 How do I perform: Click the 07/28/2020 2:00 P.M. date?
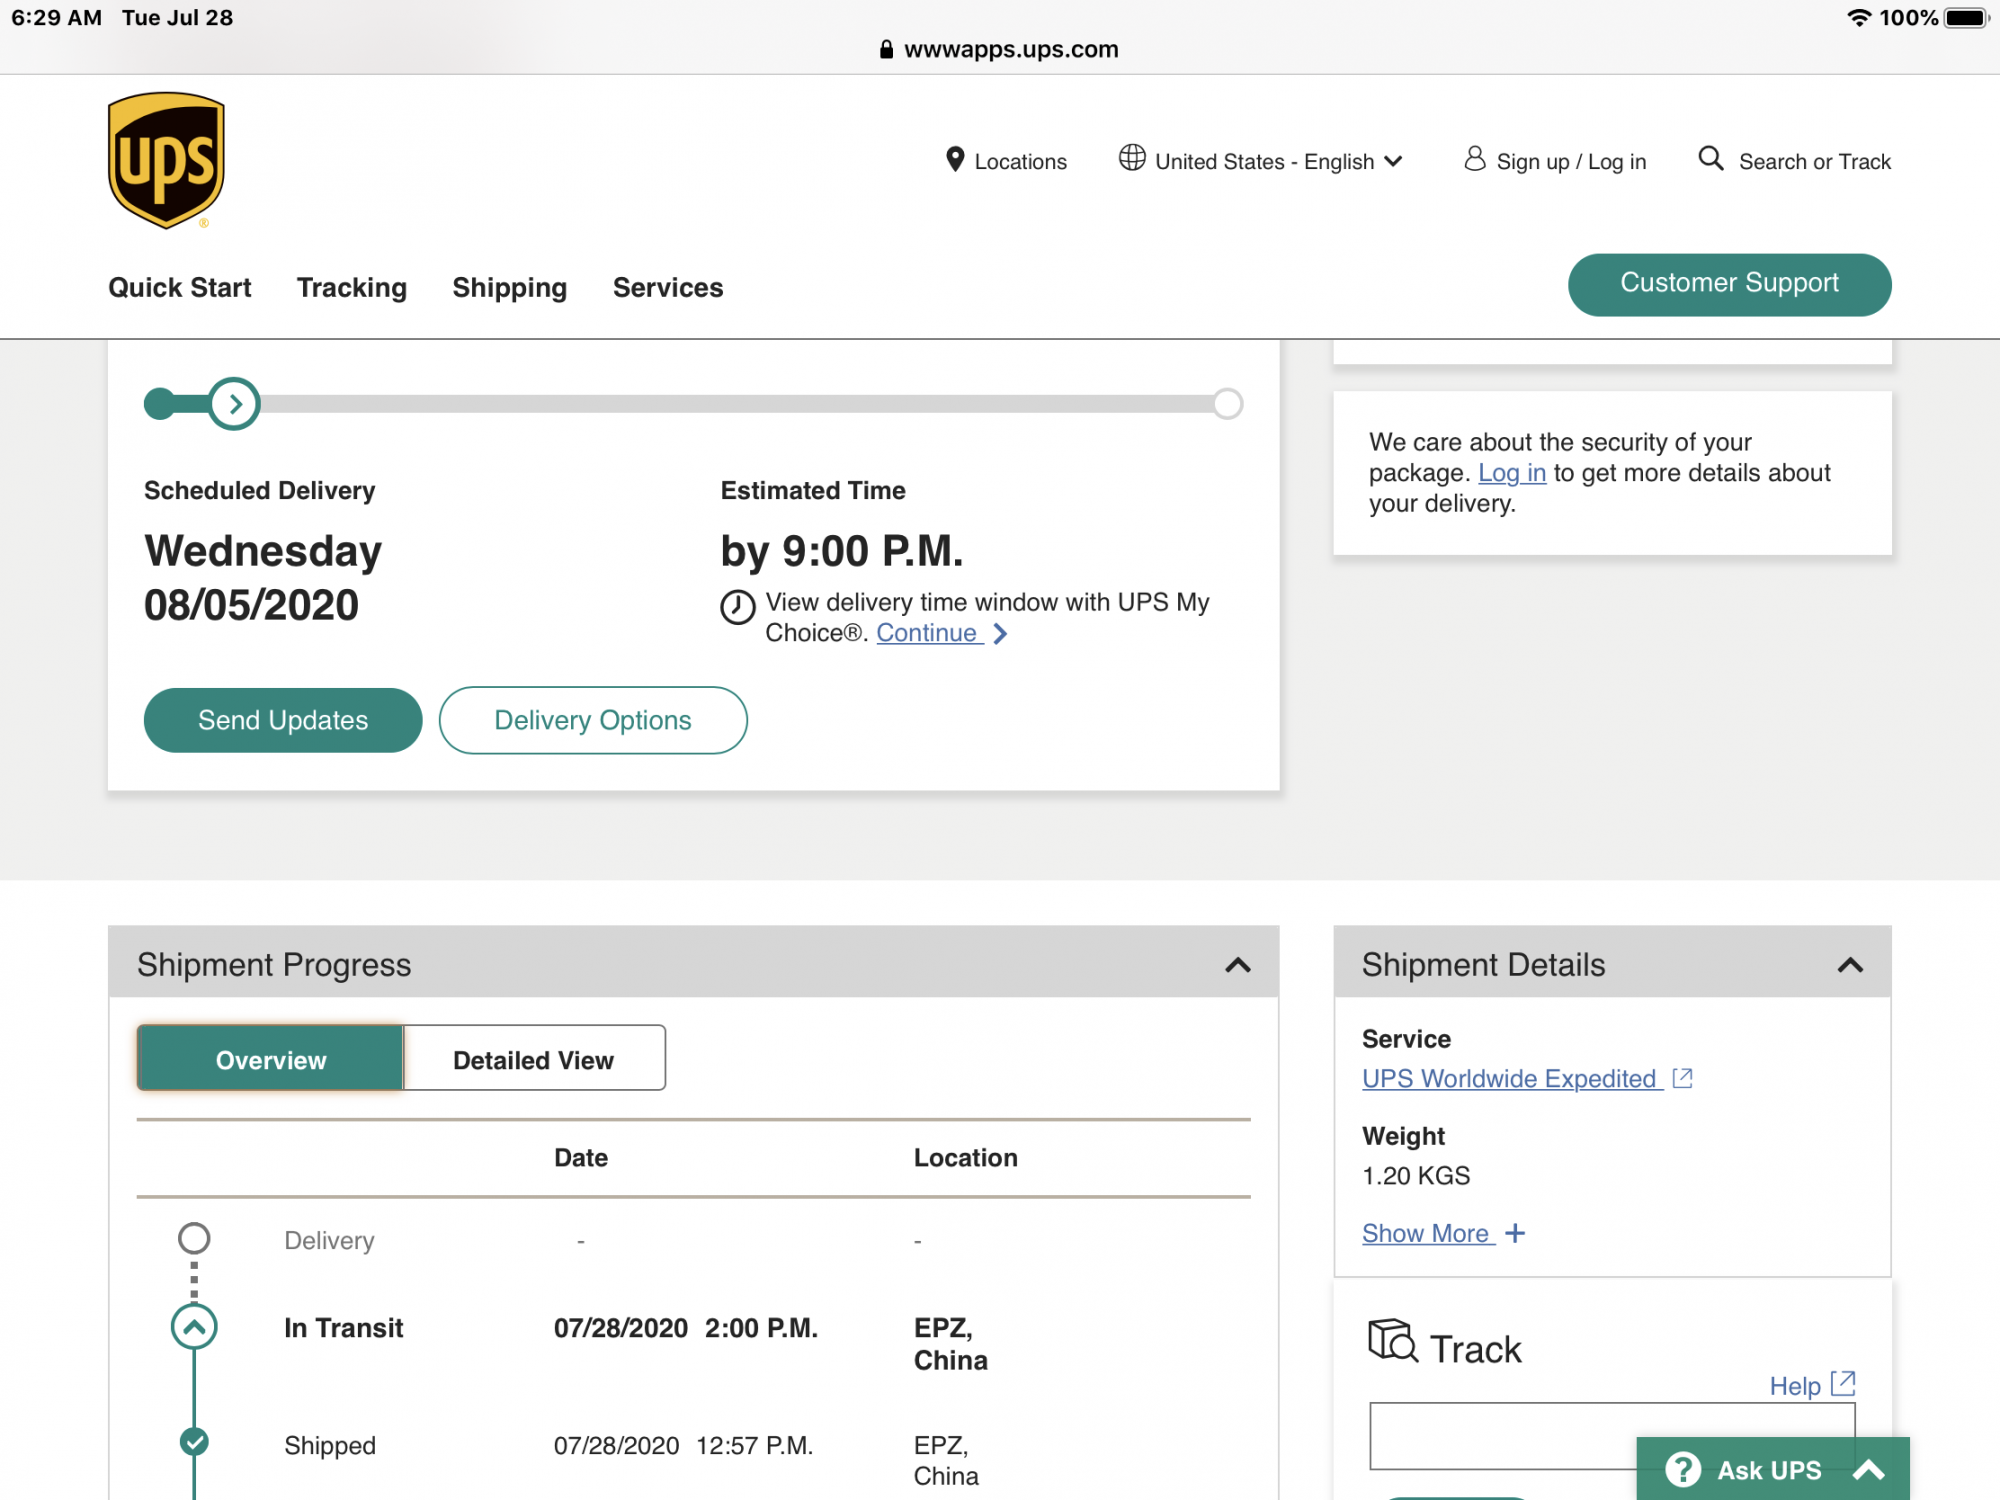click(x=686, y=1328)
